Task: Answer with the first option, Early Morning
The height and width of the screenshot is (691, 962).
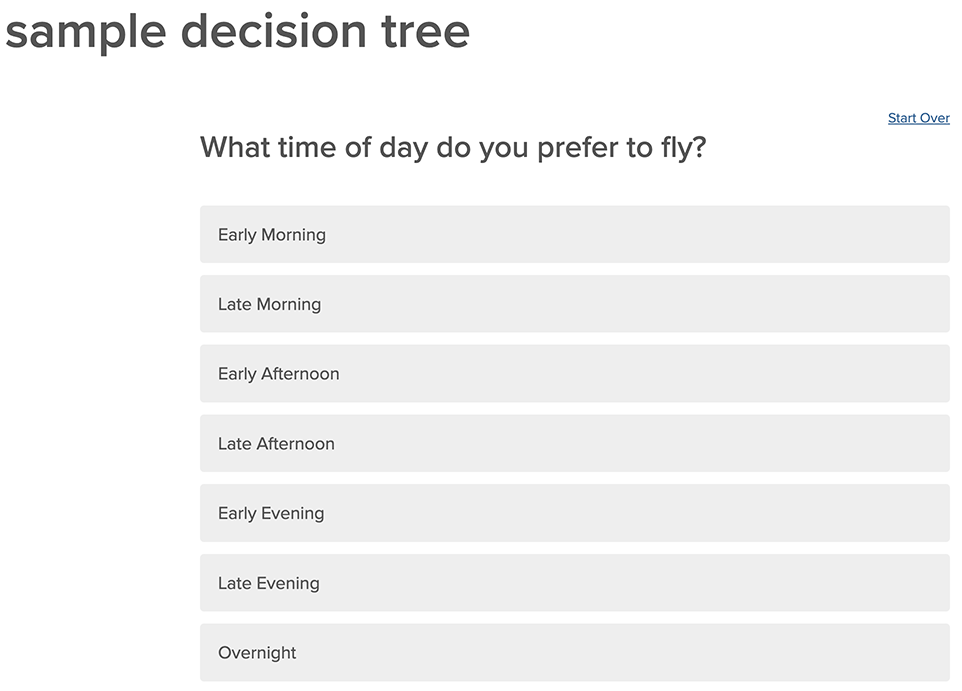Action: pos(575,234)
